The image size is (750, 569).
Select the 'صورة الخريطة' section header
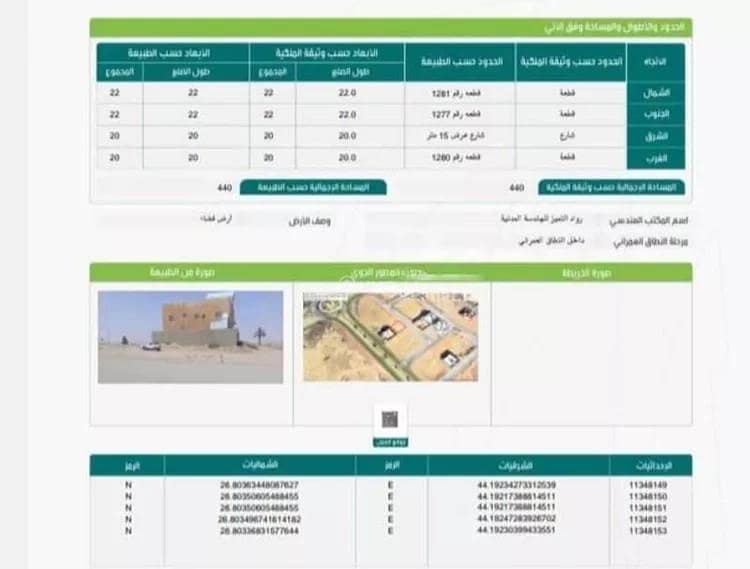coord(591,272)
